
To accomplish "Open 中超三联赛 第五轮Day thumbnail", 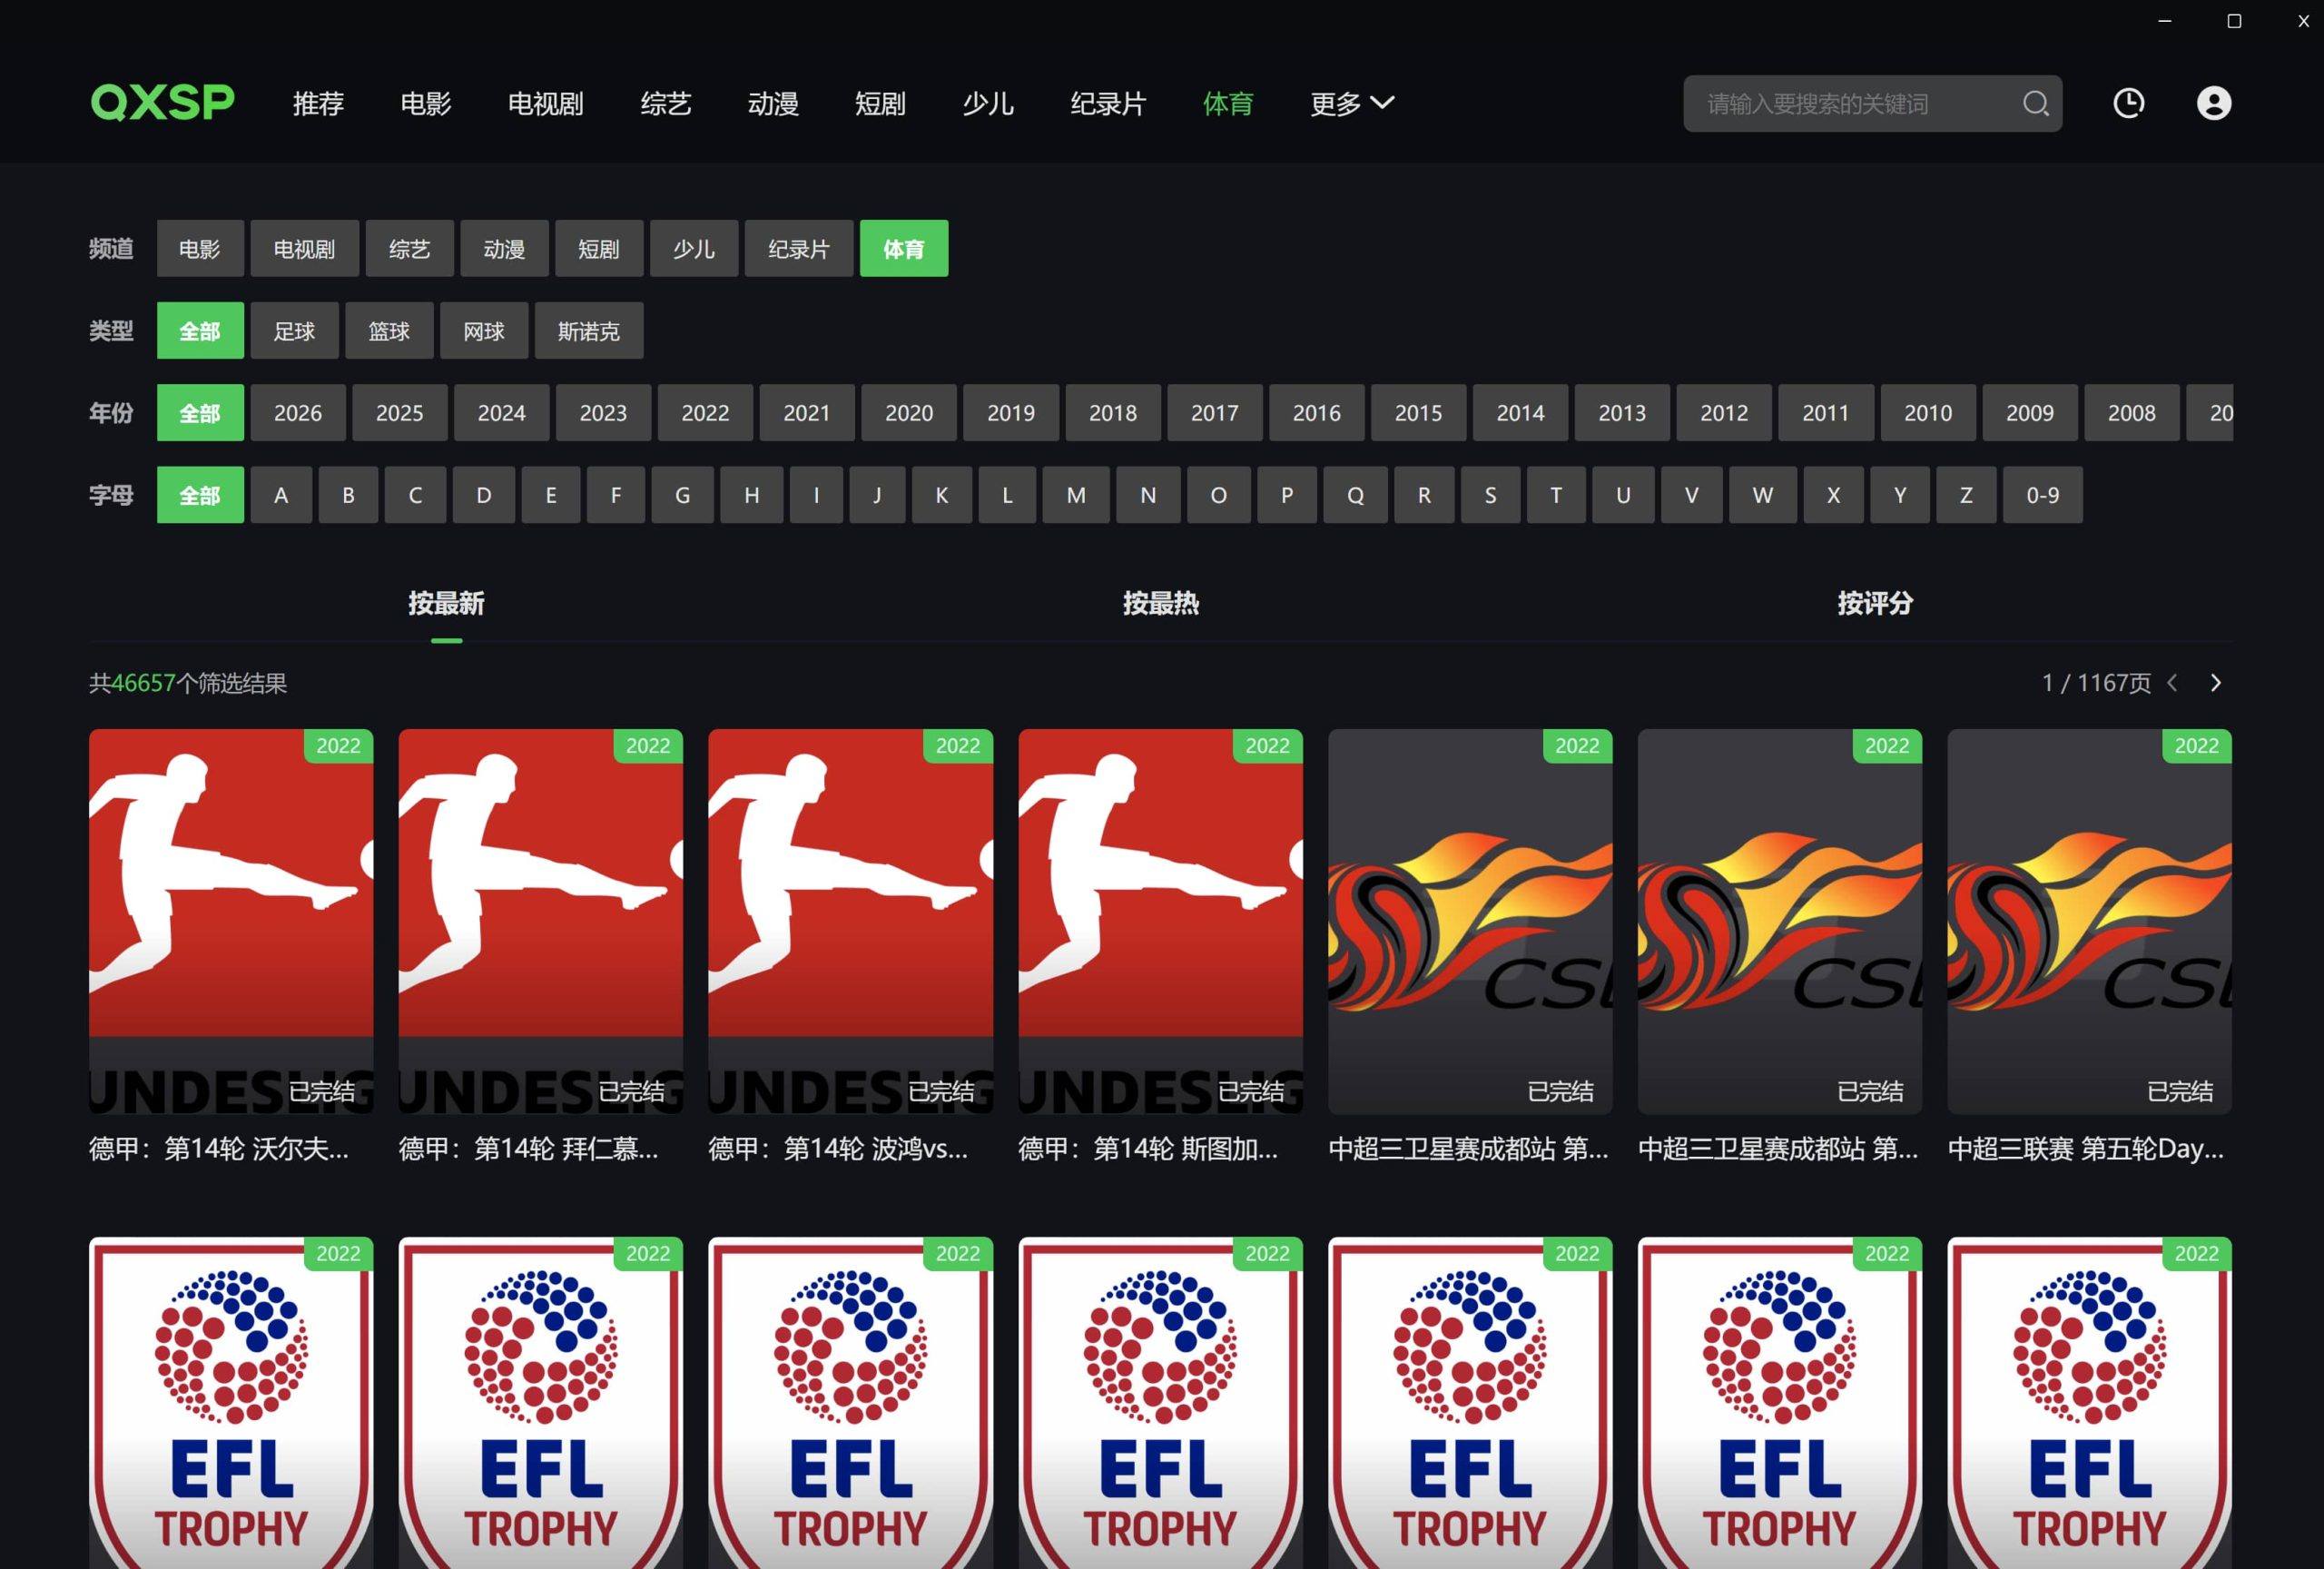I will click(2090, 922).
